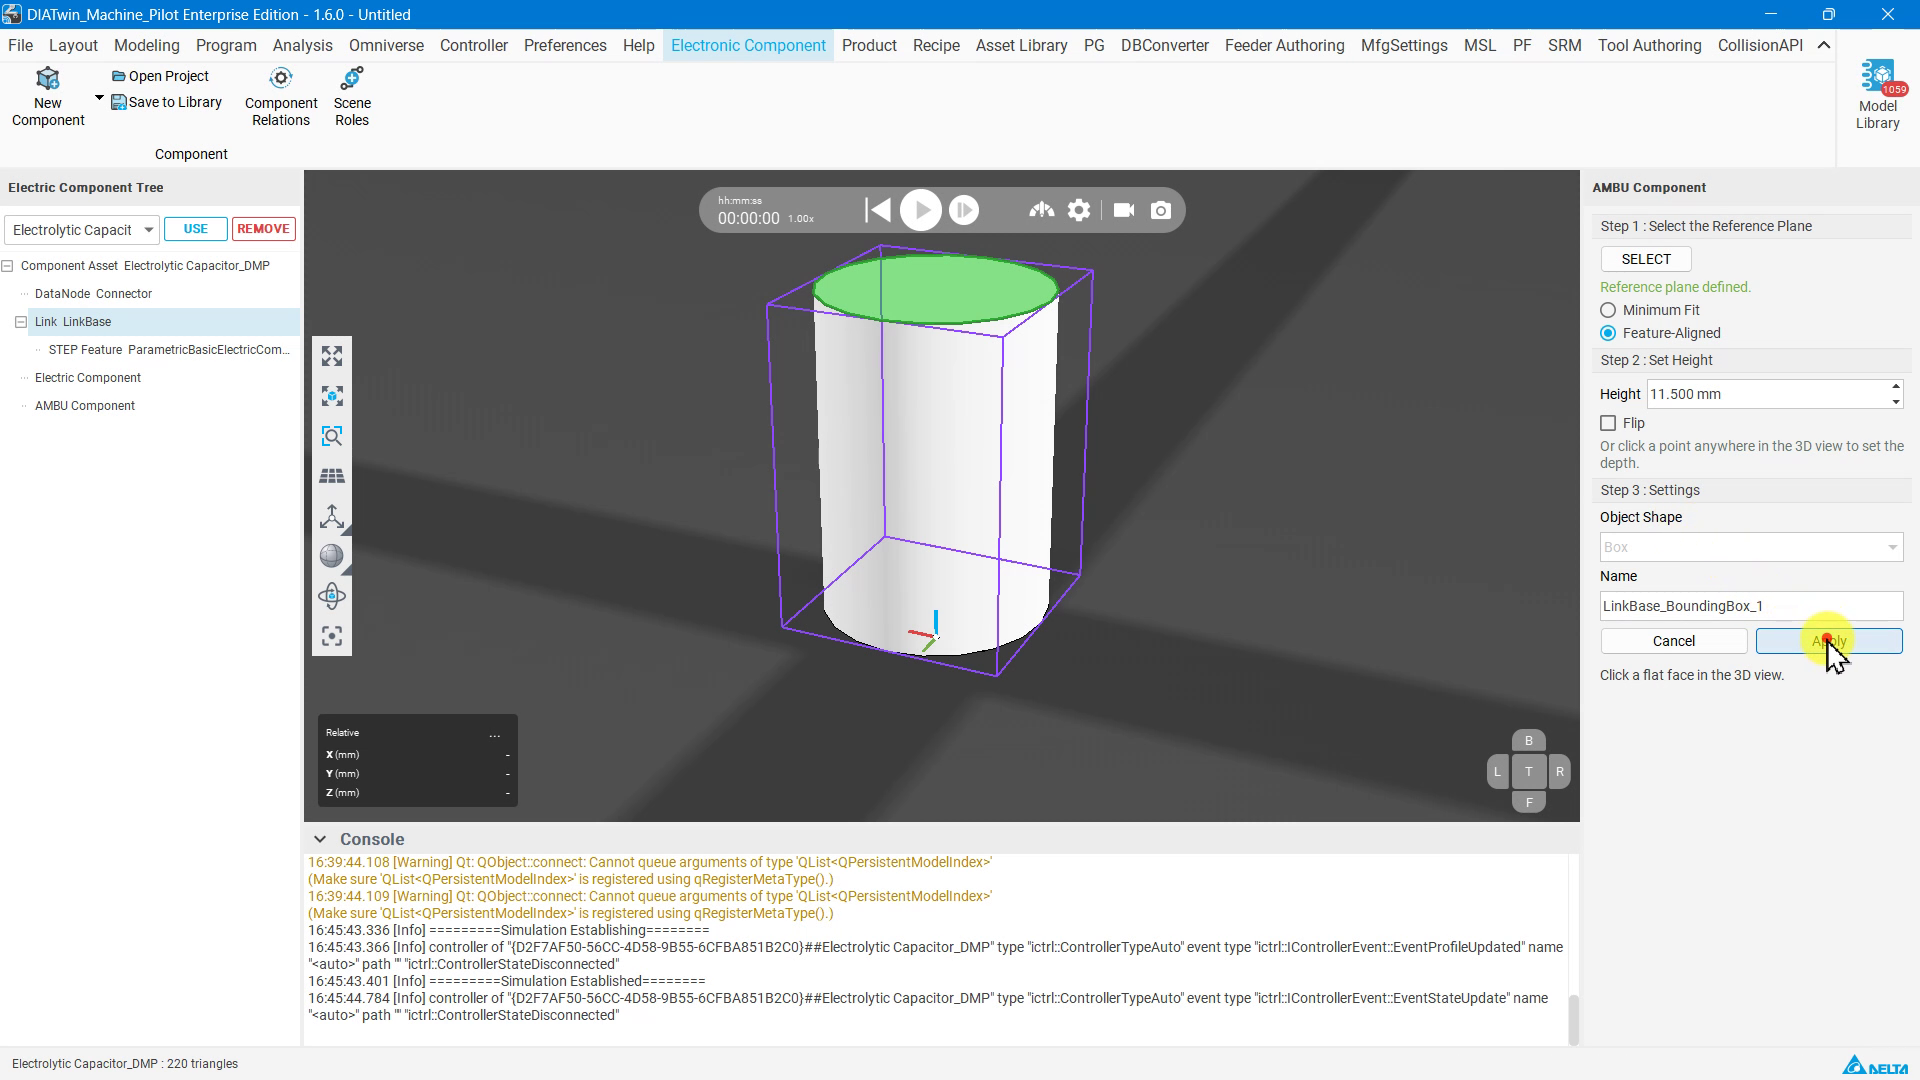Click the Console vertical scrollbar thumb
Viewport: 1920px width, 1080px height.
click(x=1573, y=1019)
